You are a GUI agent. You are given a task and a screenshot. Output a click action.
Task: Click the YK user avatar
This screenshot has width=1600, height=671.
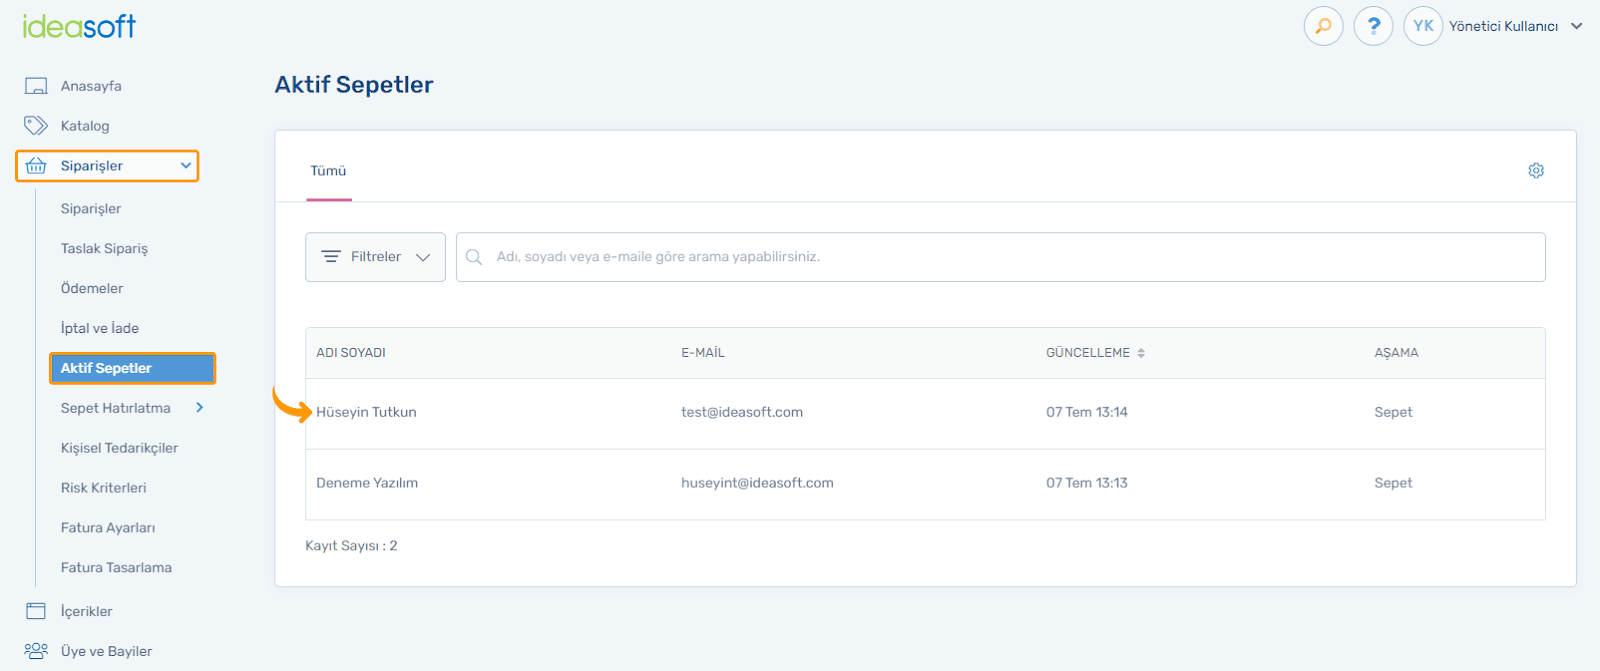[x=1423, y=26]
